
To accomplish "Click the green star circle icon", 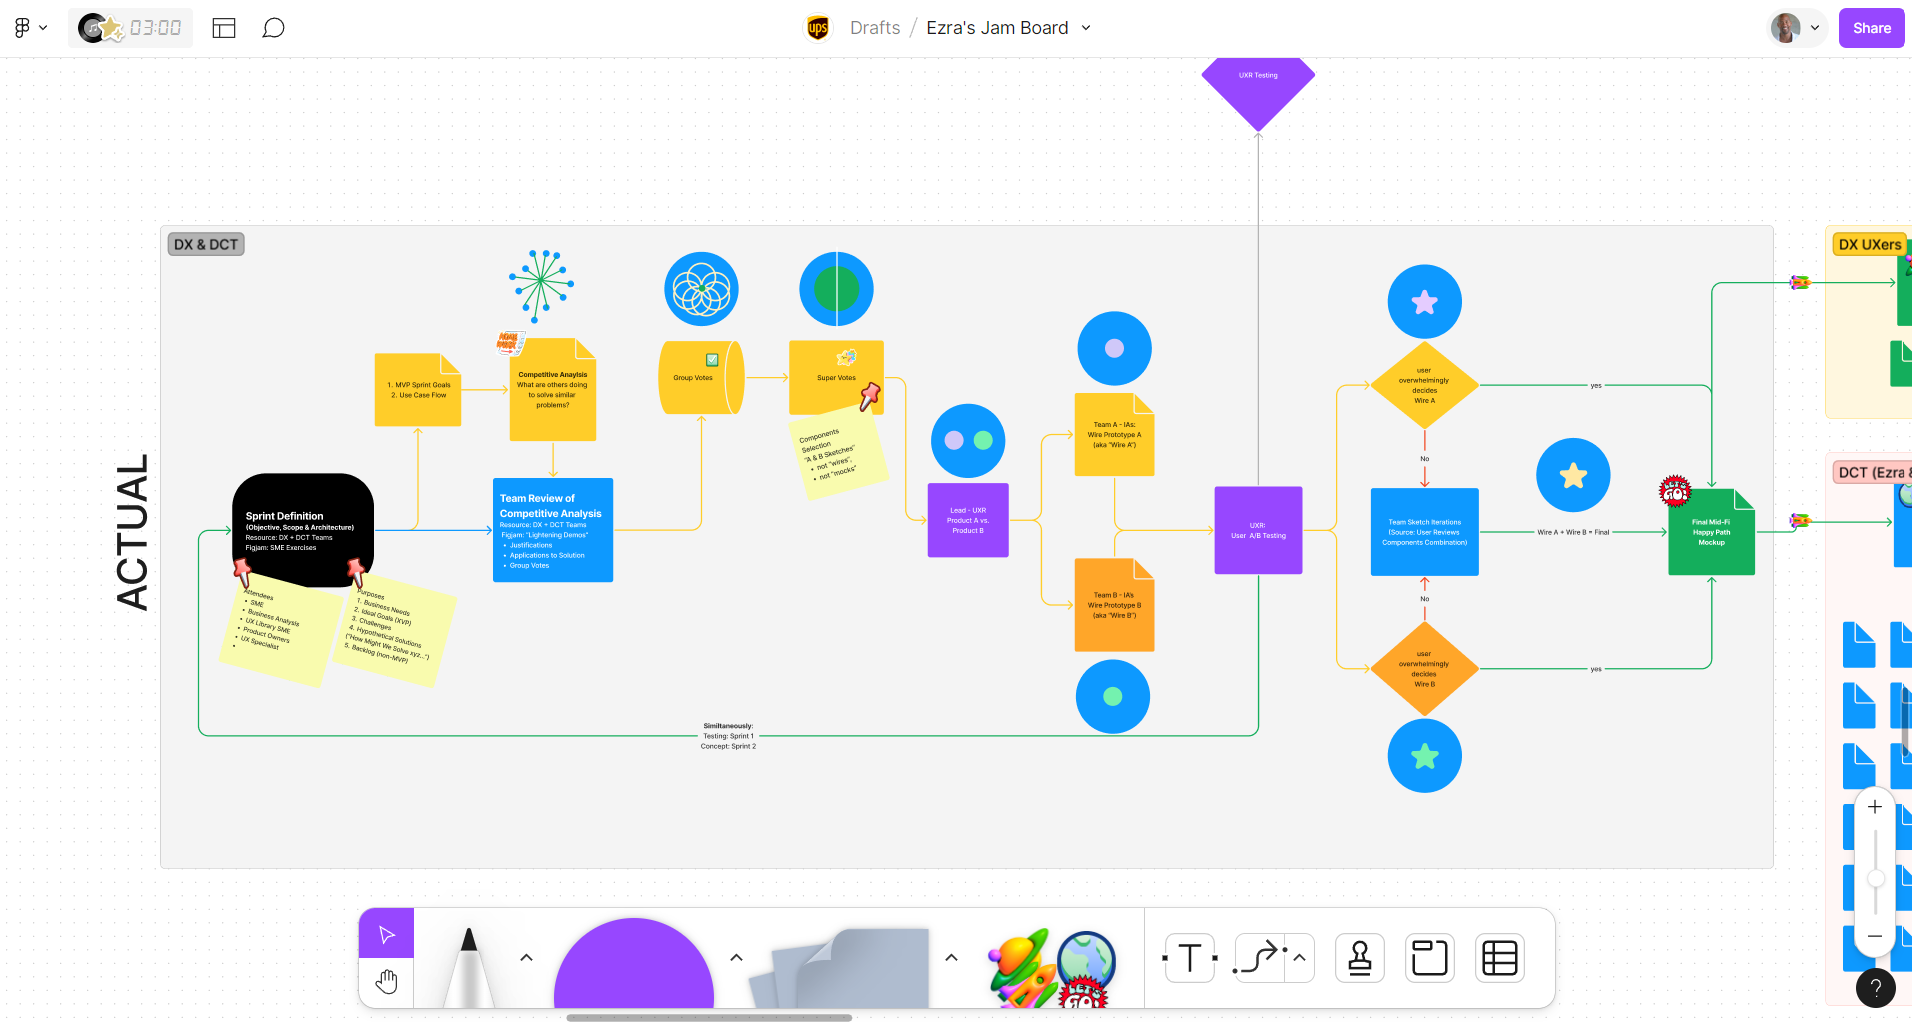I will coord(1424,756).
